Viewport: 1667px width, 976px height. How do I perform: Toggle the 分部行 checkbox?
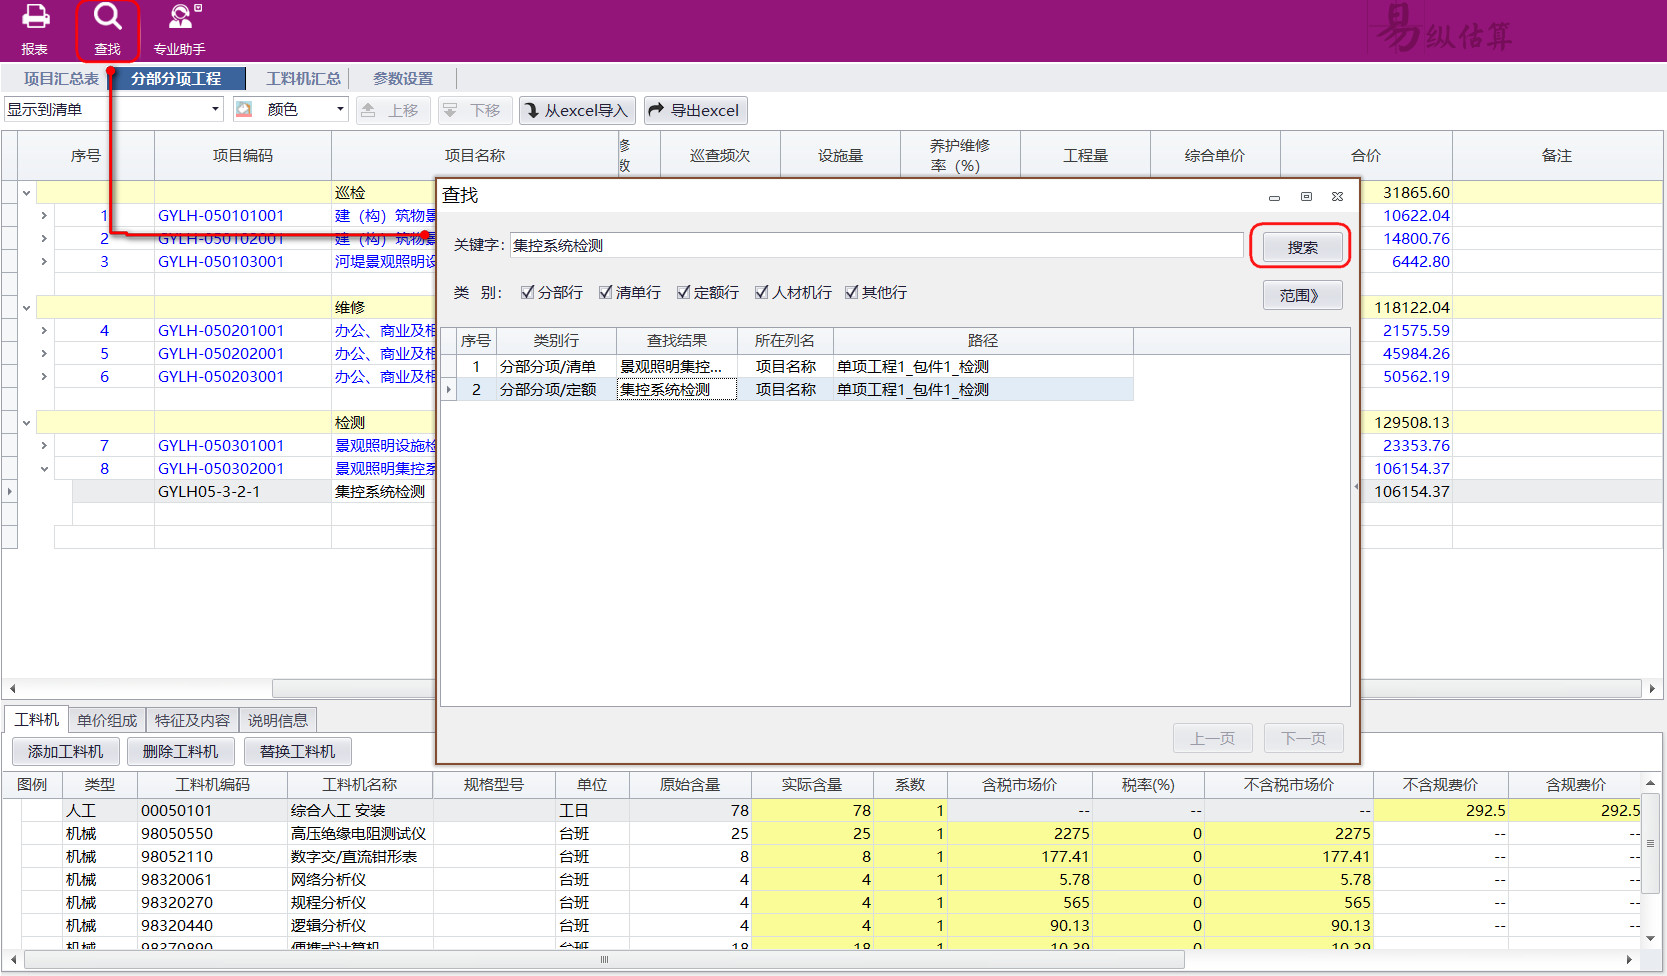(527, 292)
